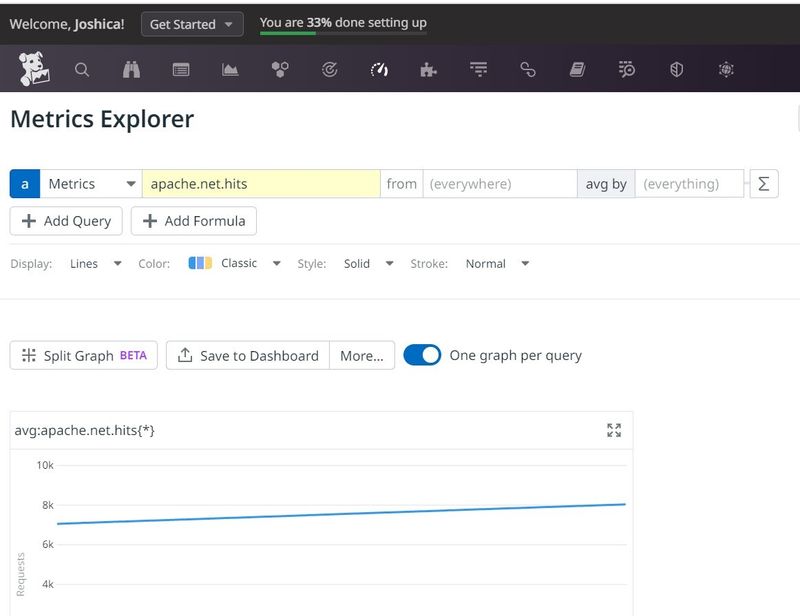800x616 pixels.
Task: Click the green setup progress bar
Action: coord(288,34)
